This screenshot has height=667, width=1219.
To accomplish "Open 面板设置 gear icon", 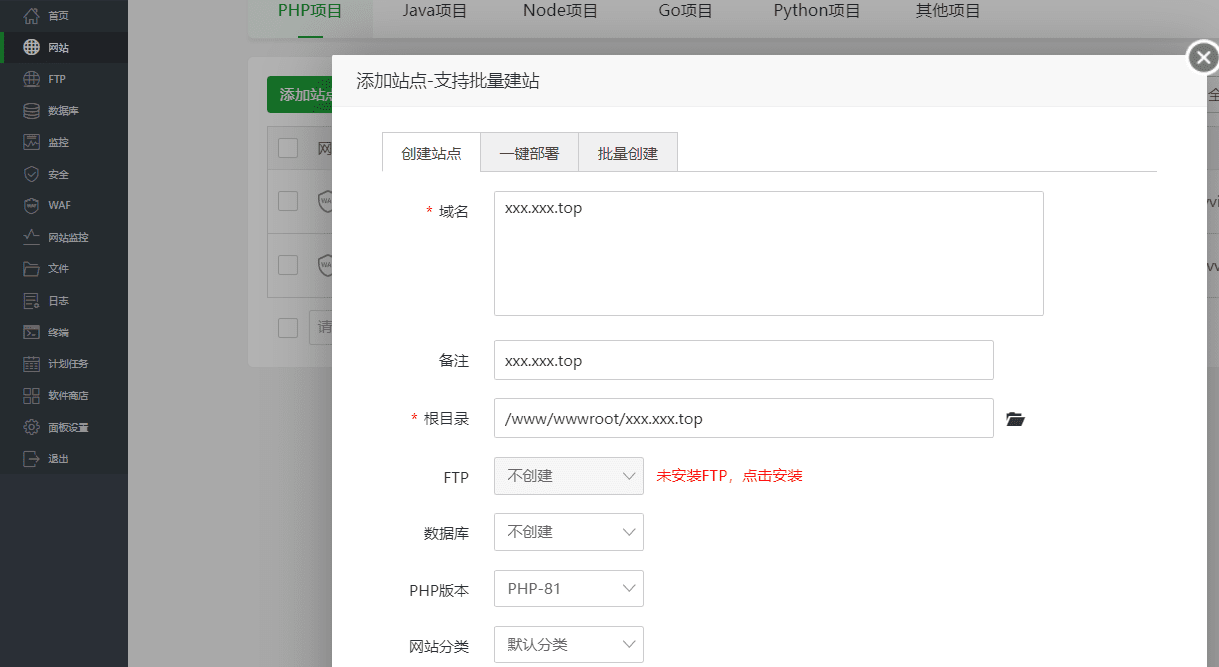I will (31, 427).
